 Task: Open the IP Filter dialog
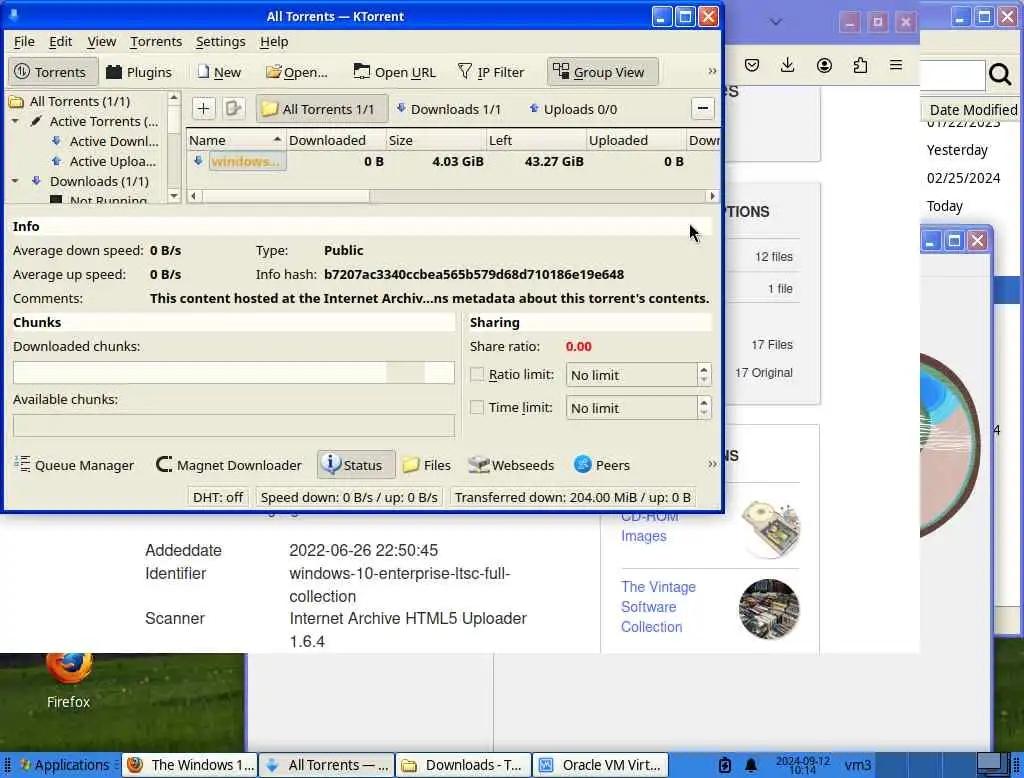click(x=491, y=72)
